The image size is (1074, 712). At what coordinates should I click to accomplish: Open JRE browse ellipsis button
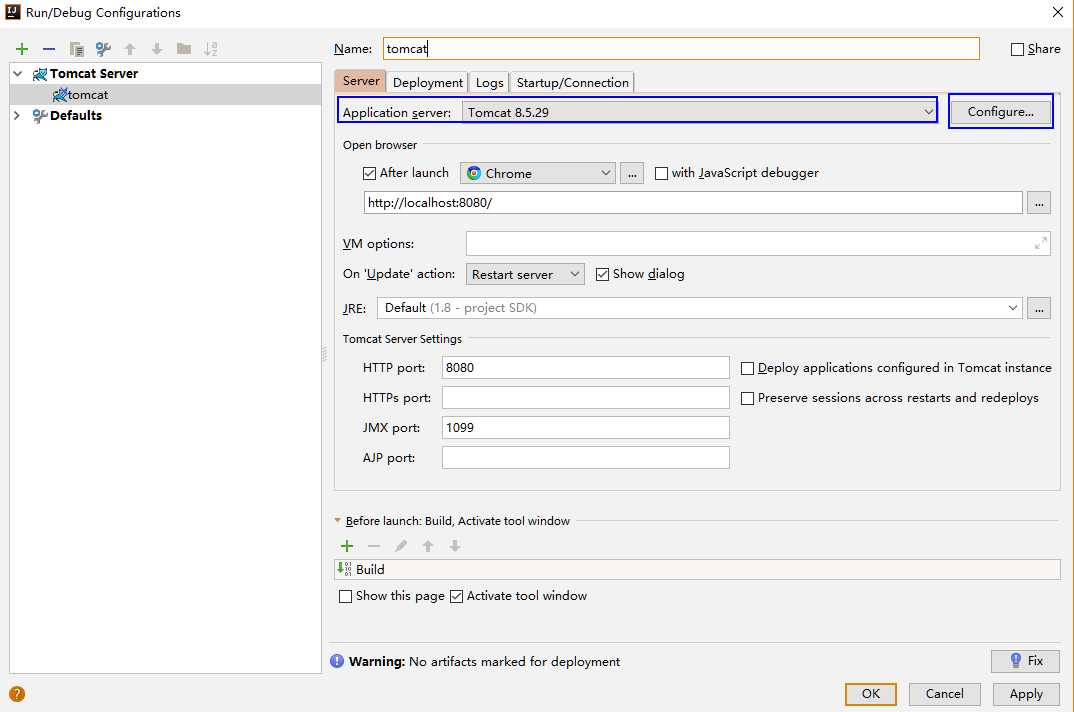point(1039,308)
